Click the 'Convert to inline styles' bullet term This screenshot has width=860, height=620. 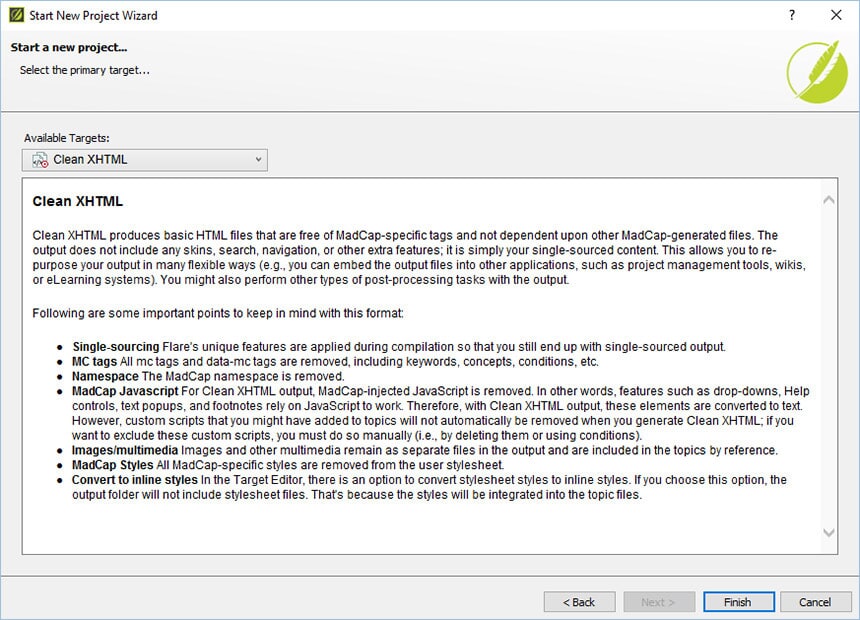coord(134,480)
